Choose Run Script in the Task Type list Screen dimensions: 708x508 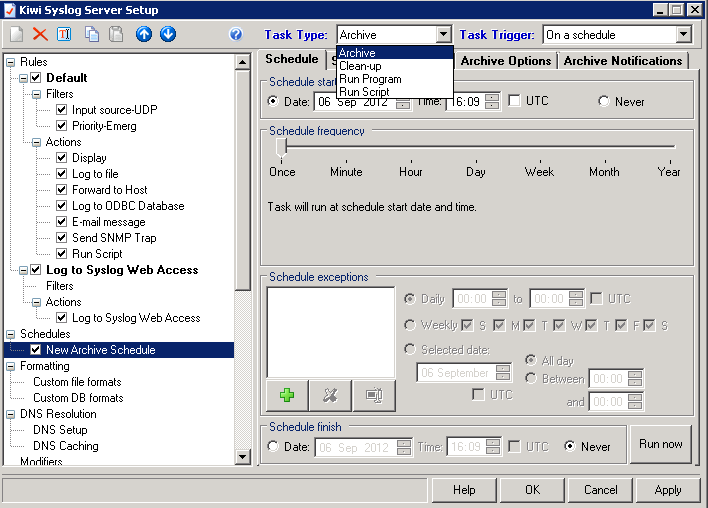click(x=395, y=92)
